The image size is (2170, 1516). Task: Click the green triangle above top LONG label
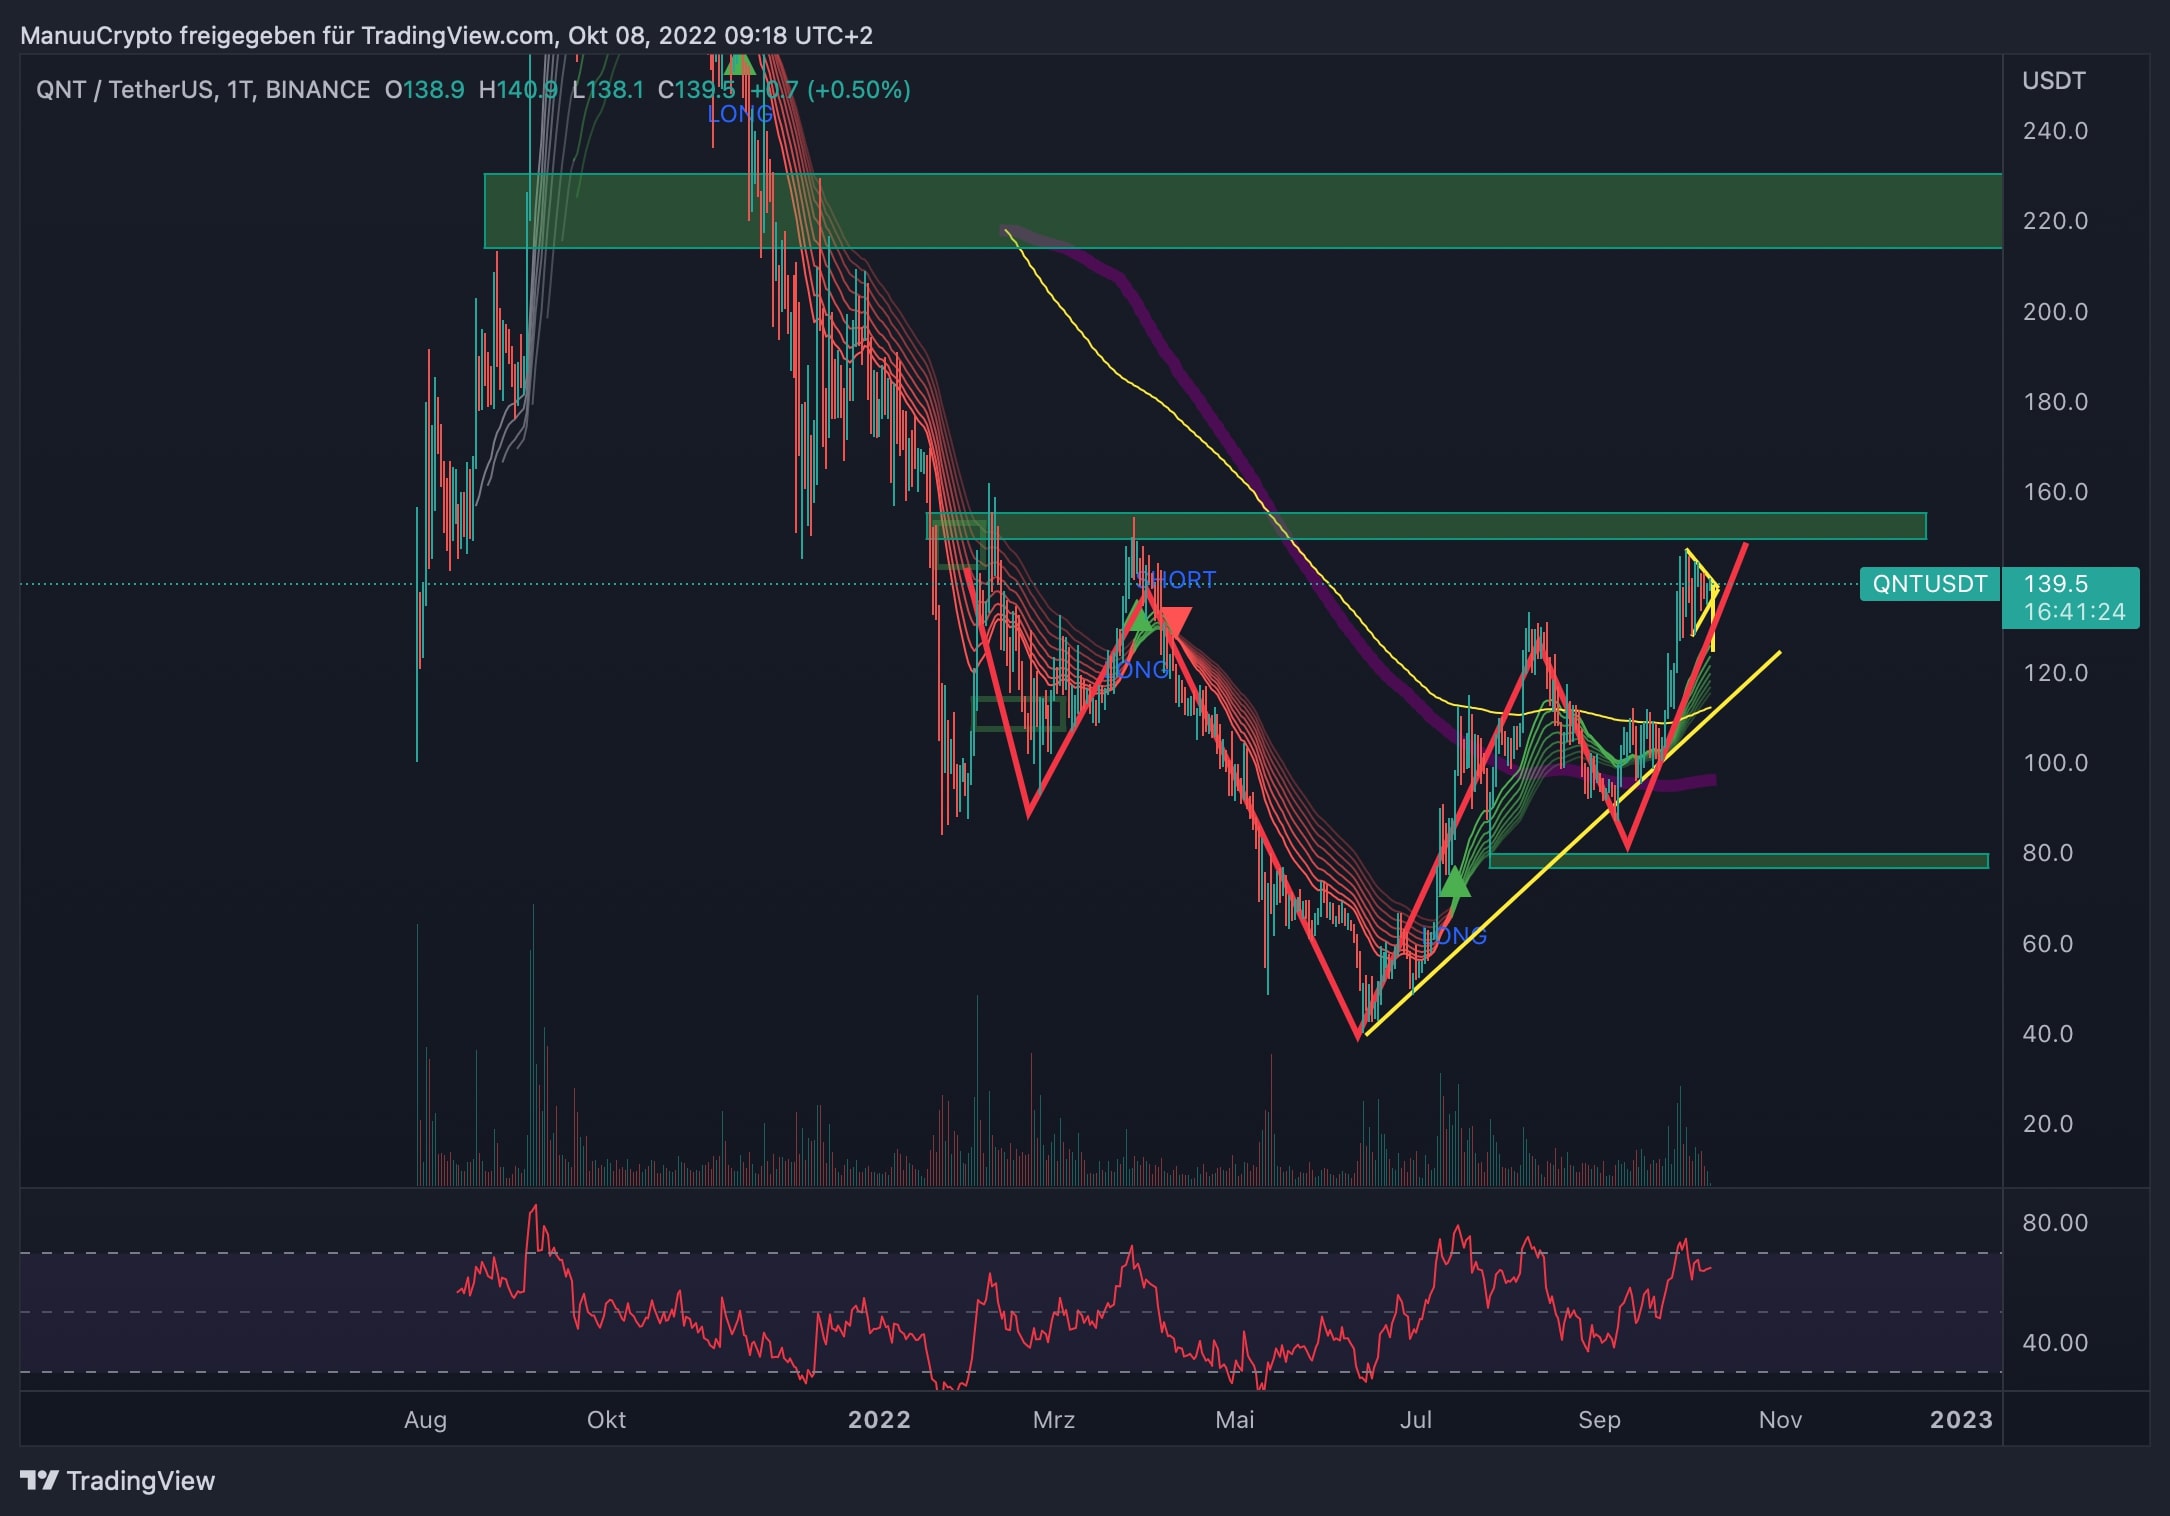(x=738, y=65)
